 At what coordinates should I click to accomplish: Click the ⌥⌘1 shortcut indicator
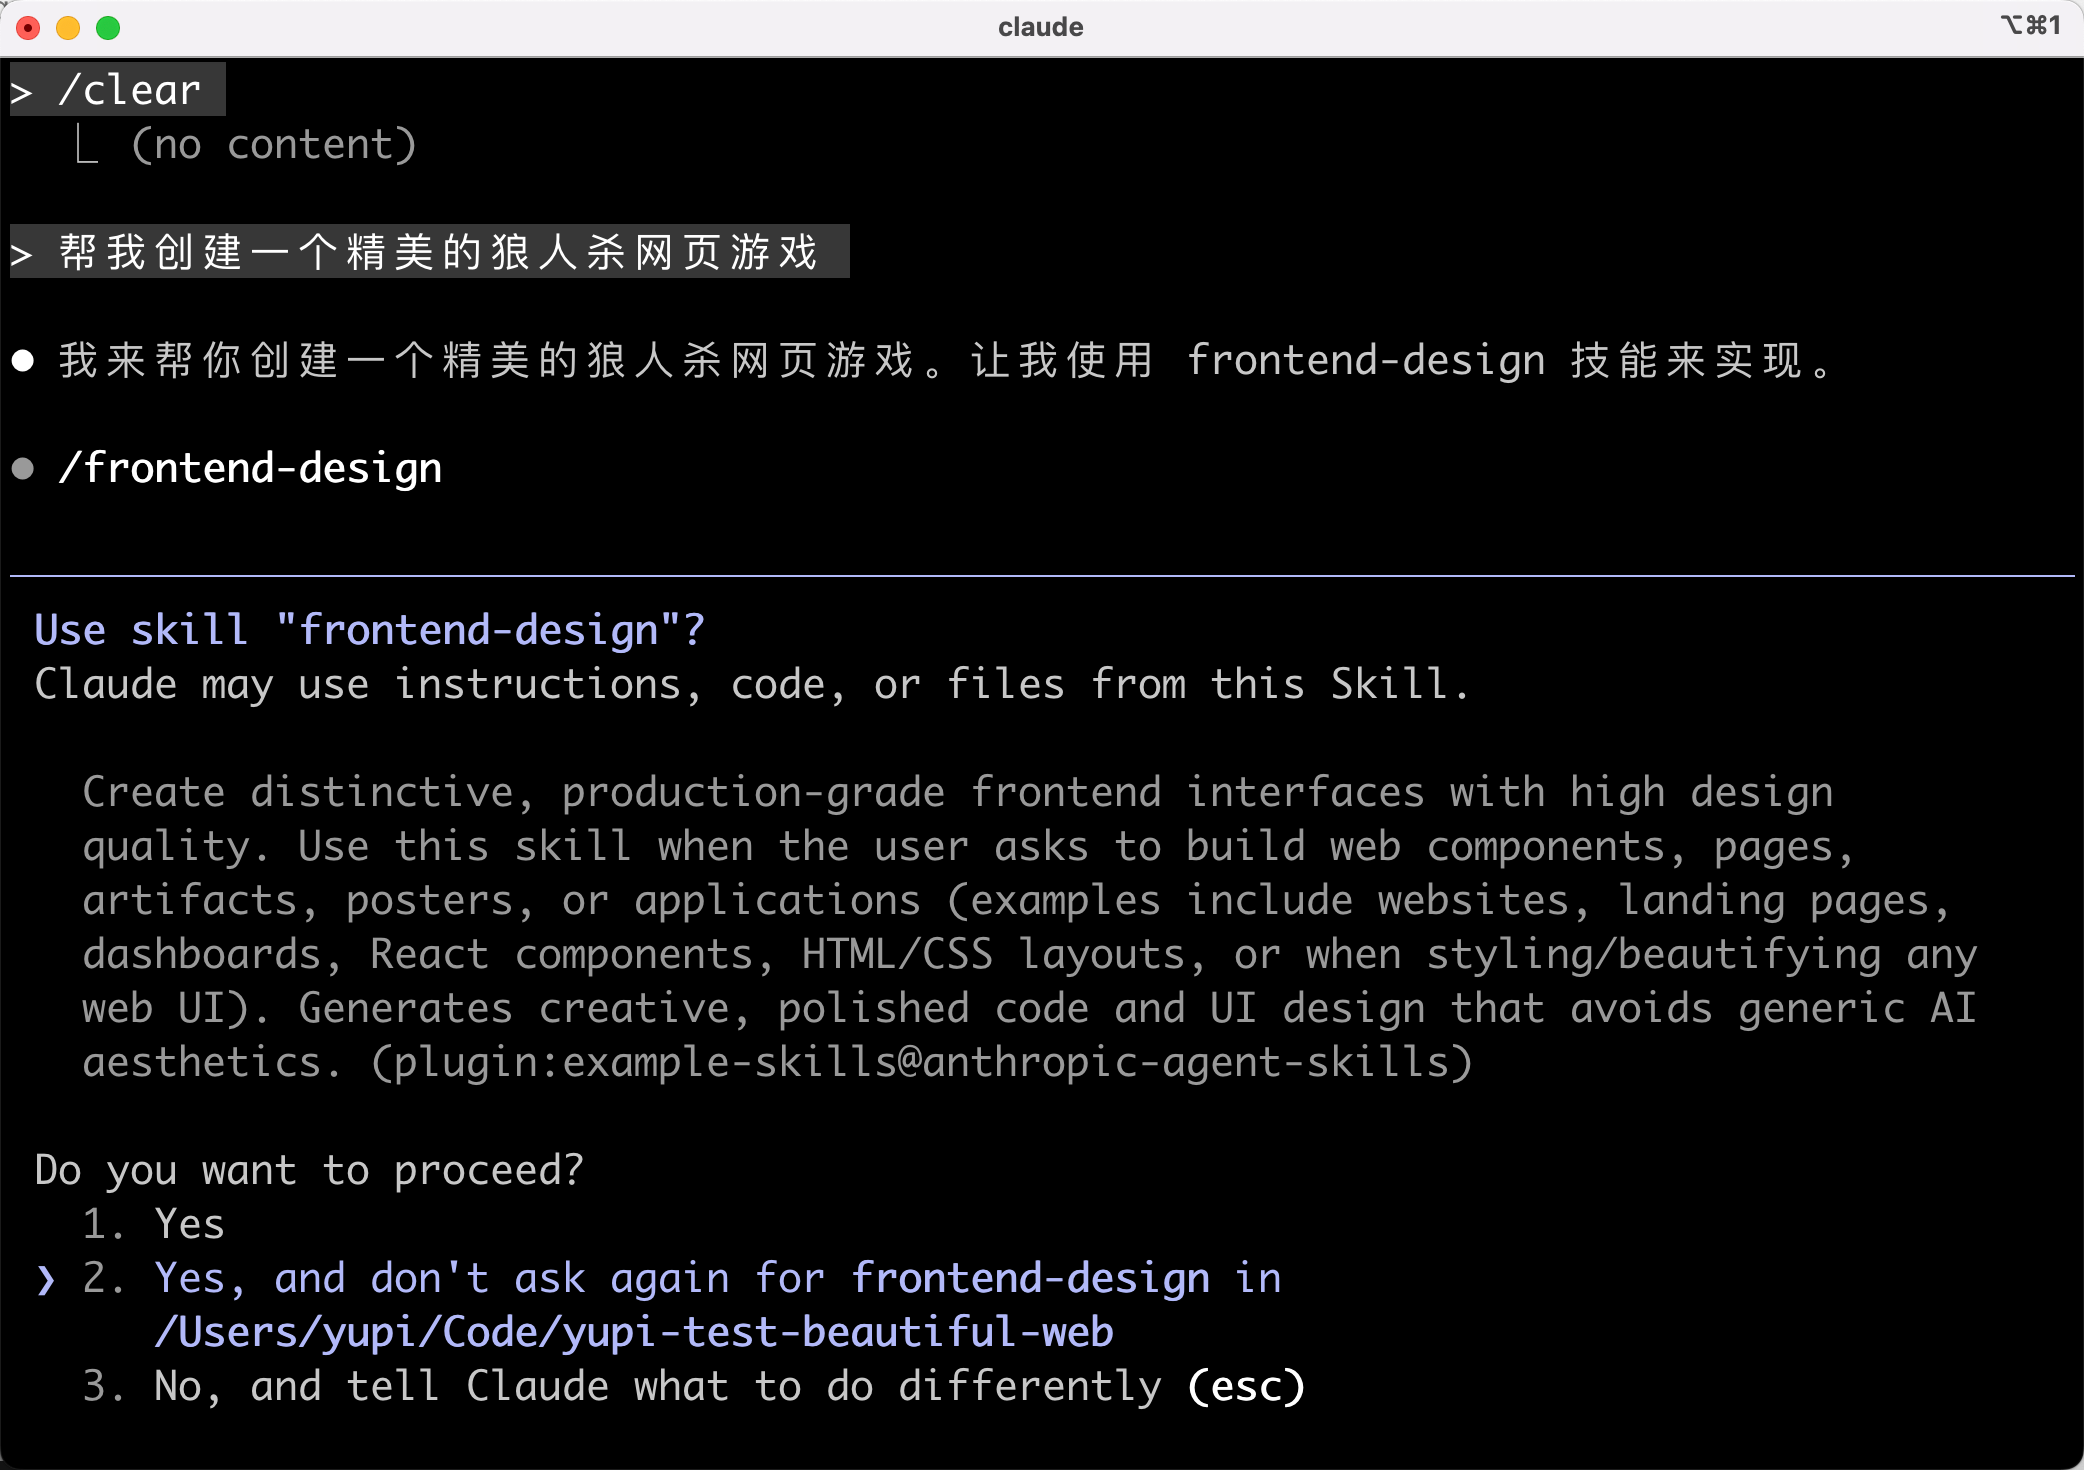[x=2030, y=25]
